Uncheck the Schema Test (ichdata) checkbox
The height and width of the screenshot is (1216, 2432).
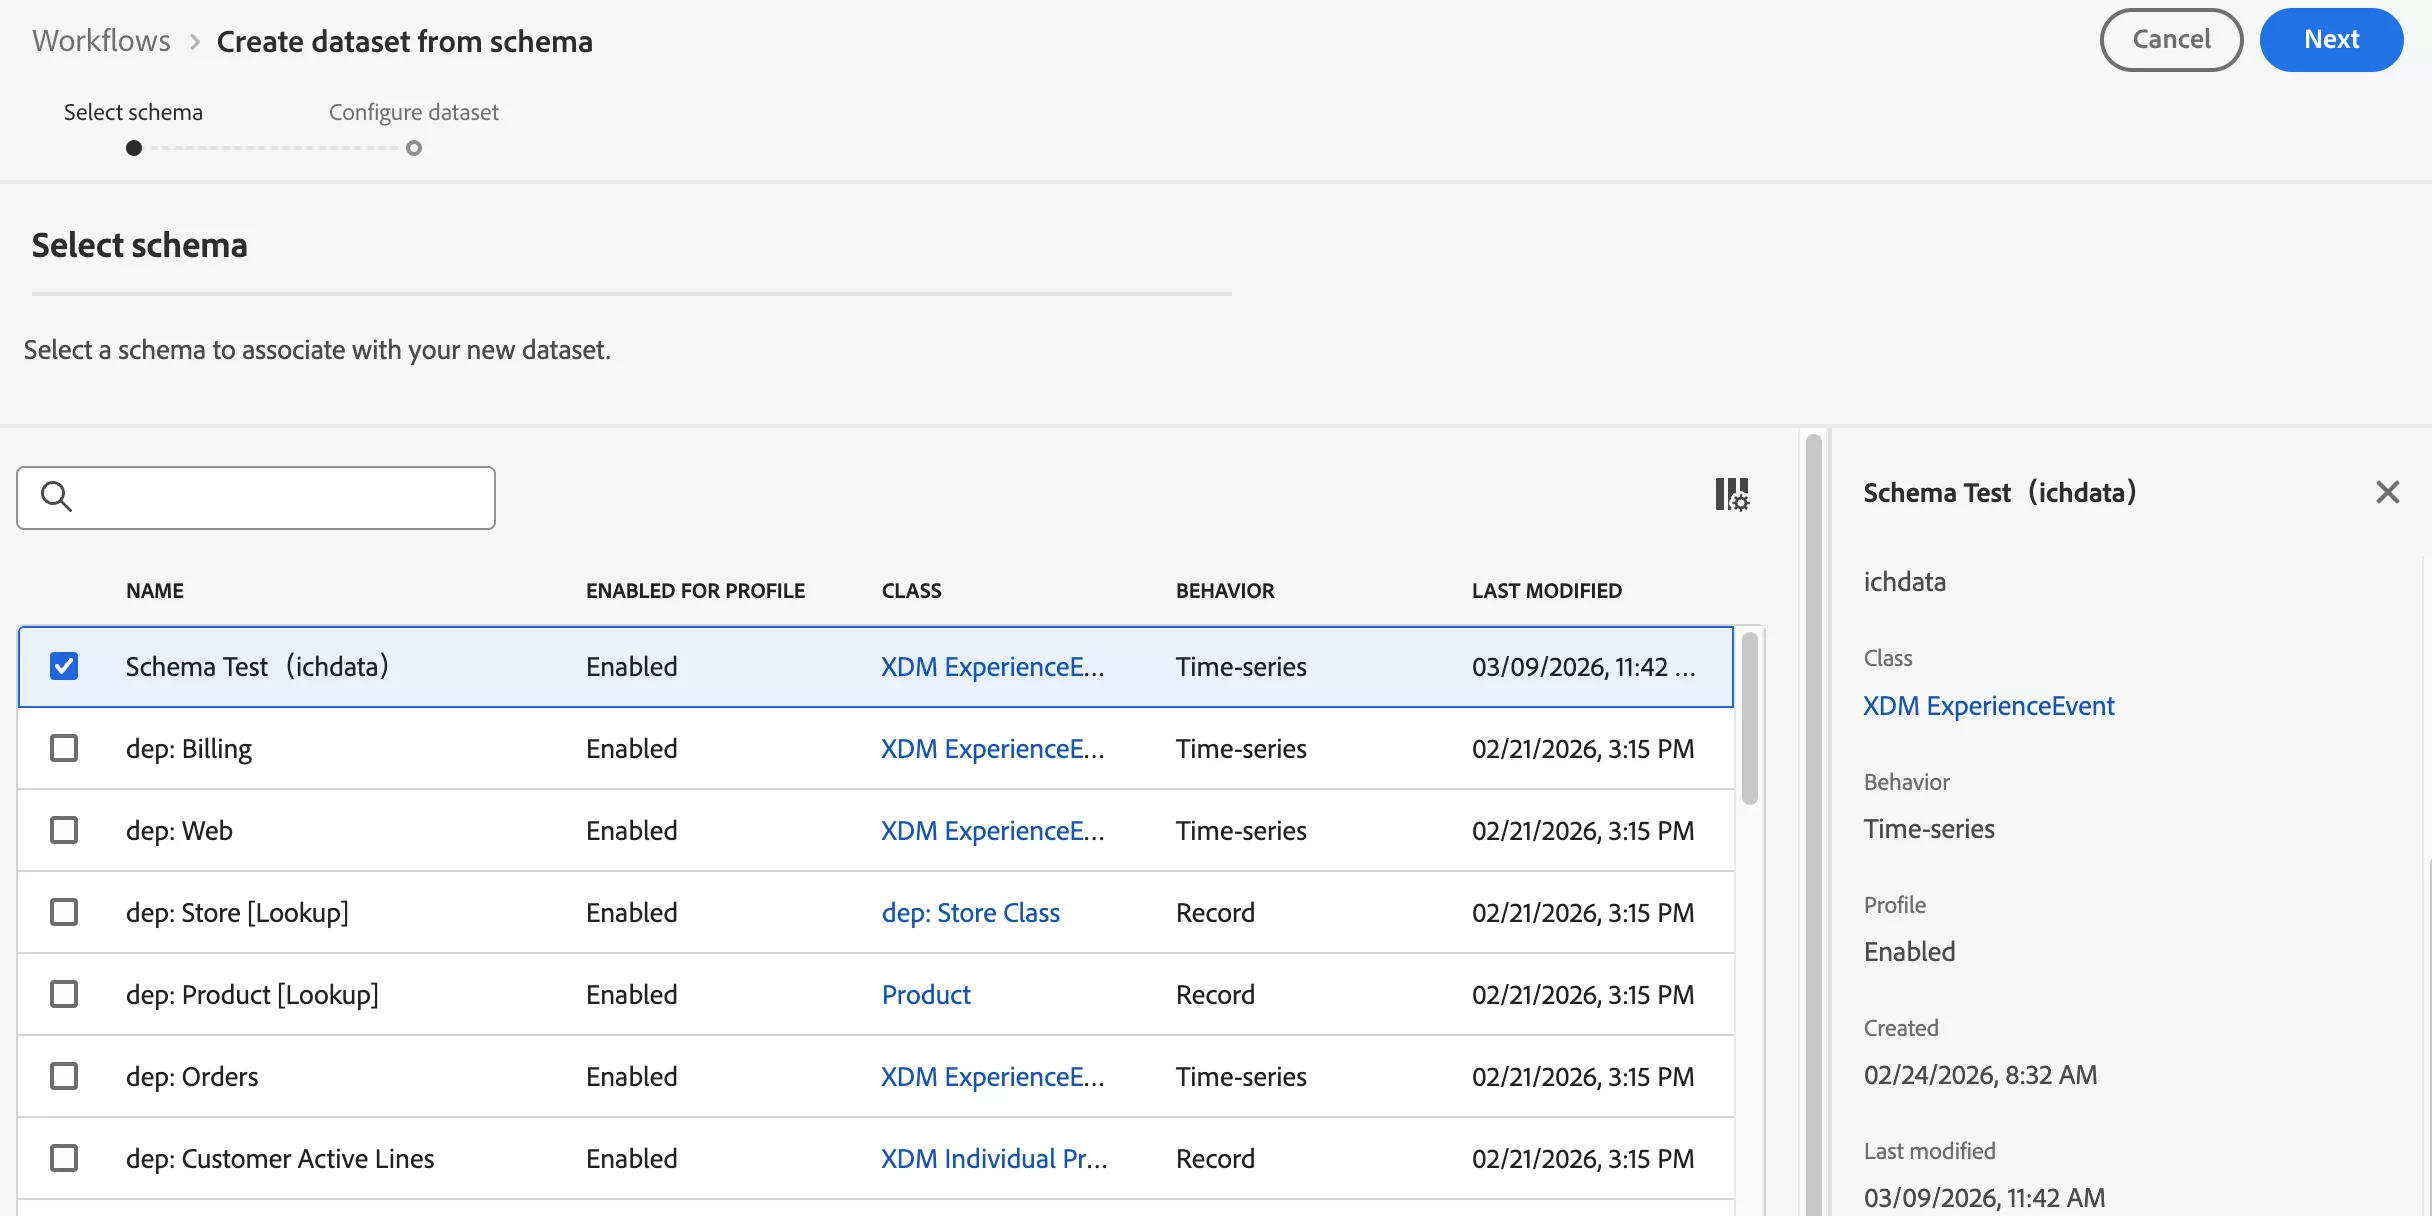click(x=64, y=666)
